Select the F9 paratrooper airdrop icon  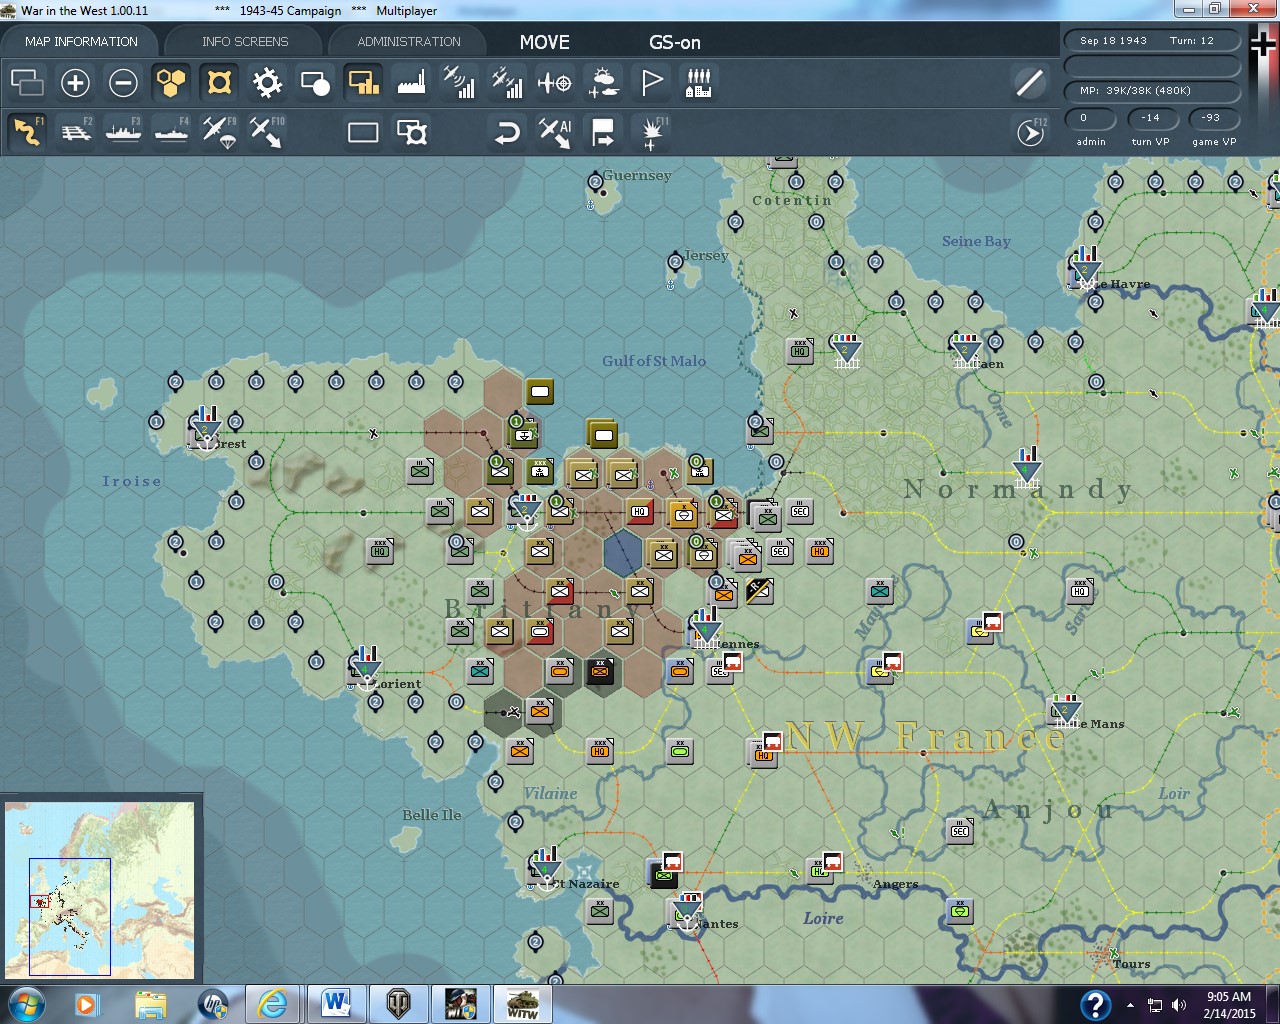[x=219, y=132]
